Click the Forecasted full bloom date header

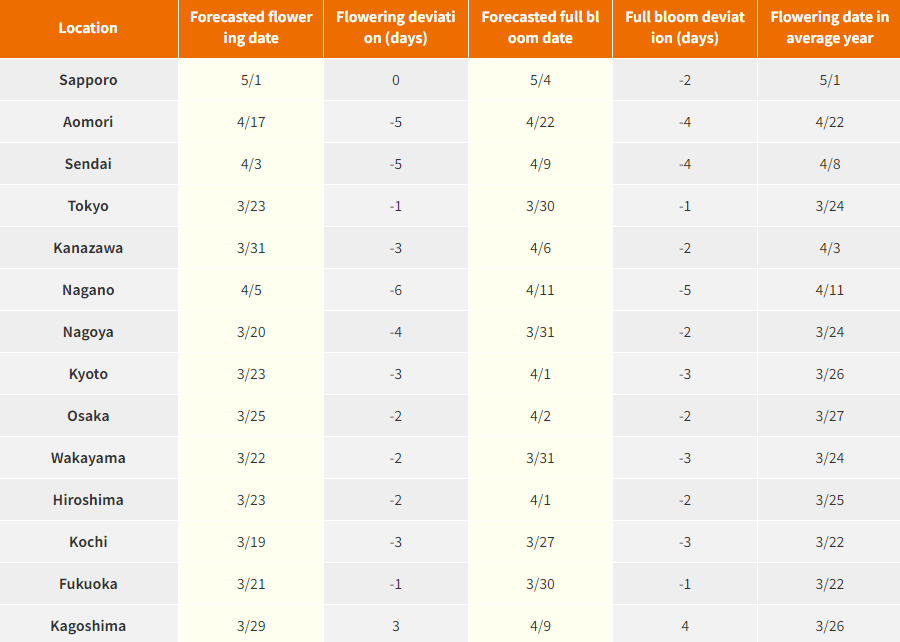click(540, 28)
